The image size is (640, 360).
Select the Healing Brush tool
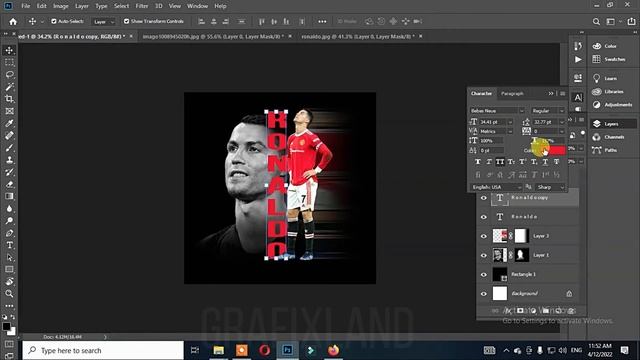click(x=9, y=136)
